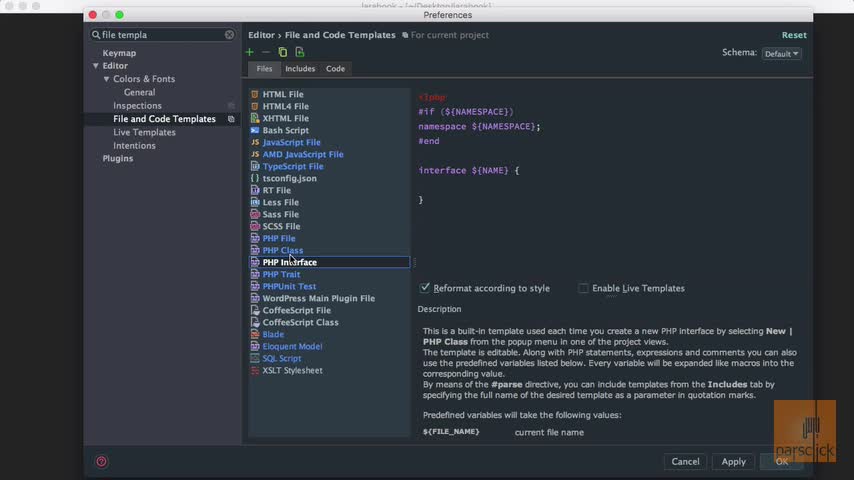Click the Reset to Default template icon
Viewport: 854px width, 480px height.
click(x=300, y=52)
